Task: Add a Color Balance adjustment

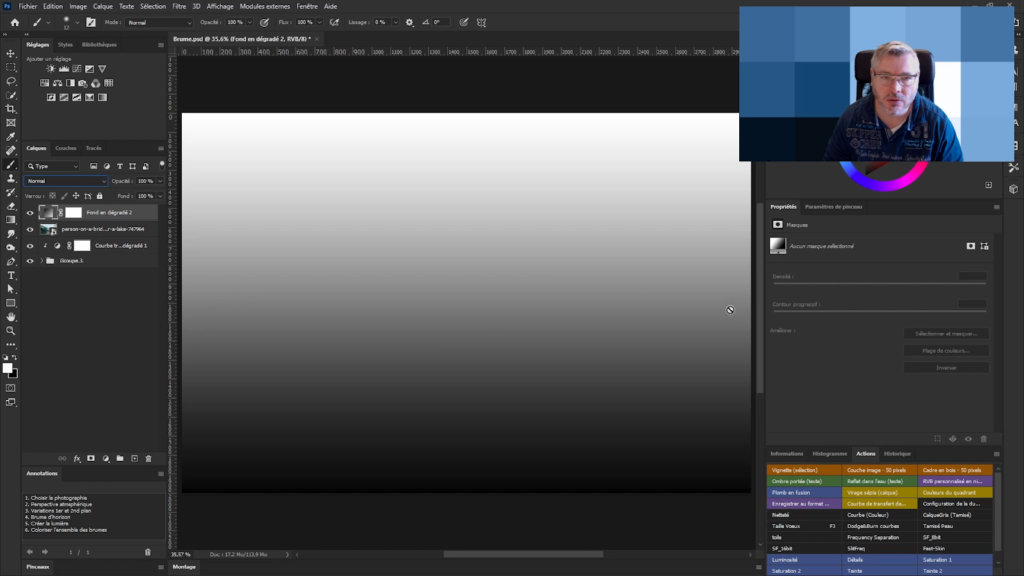Action: click(x=57, y=83)
